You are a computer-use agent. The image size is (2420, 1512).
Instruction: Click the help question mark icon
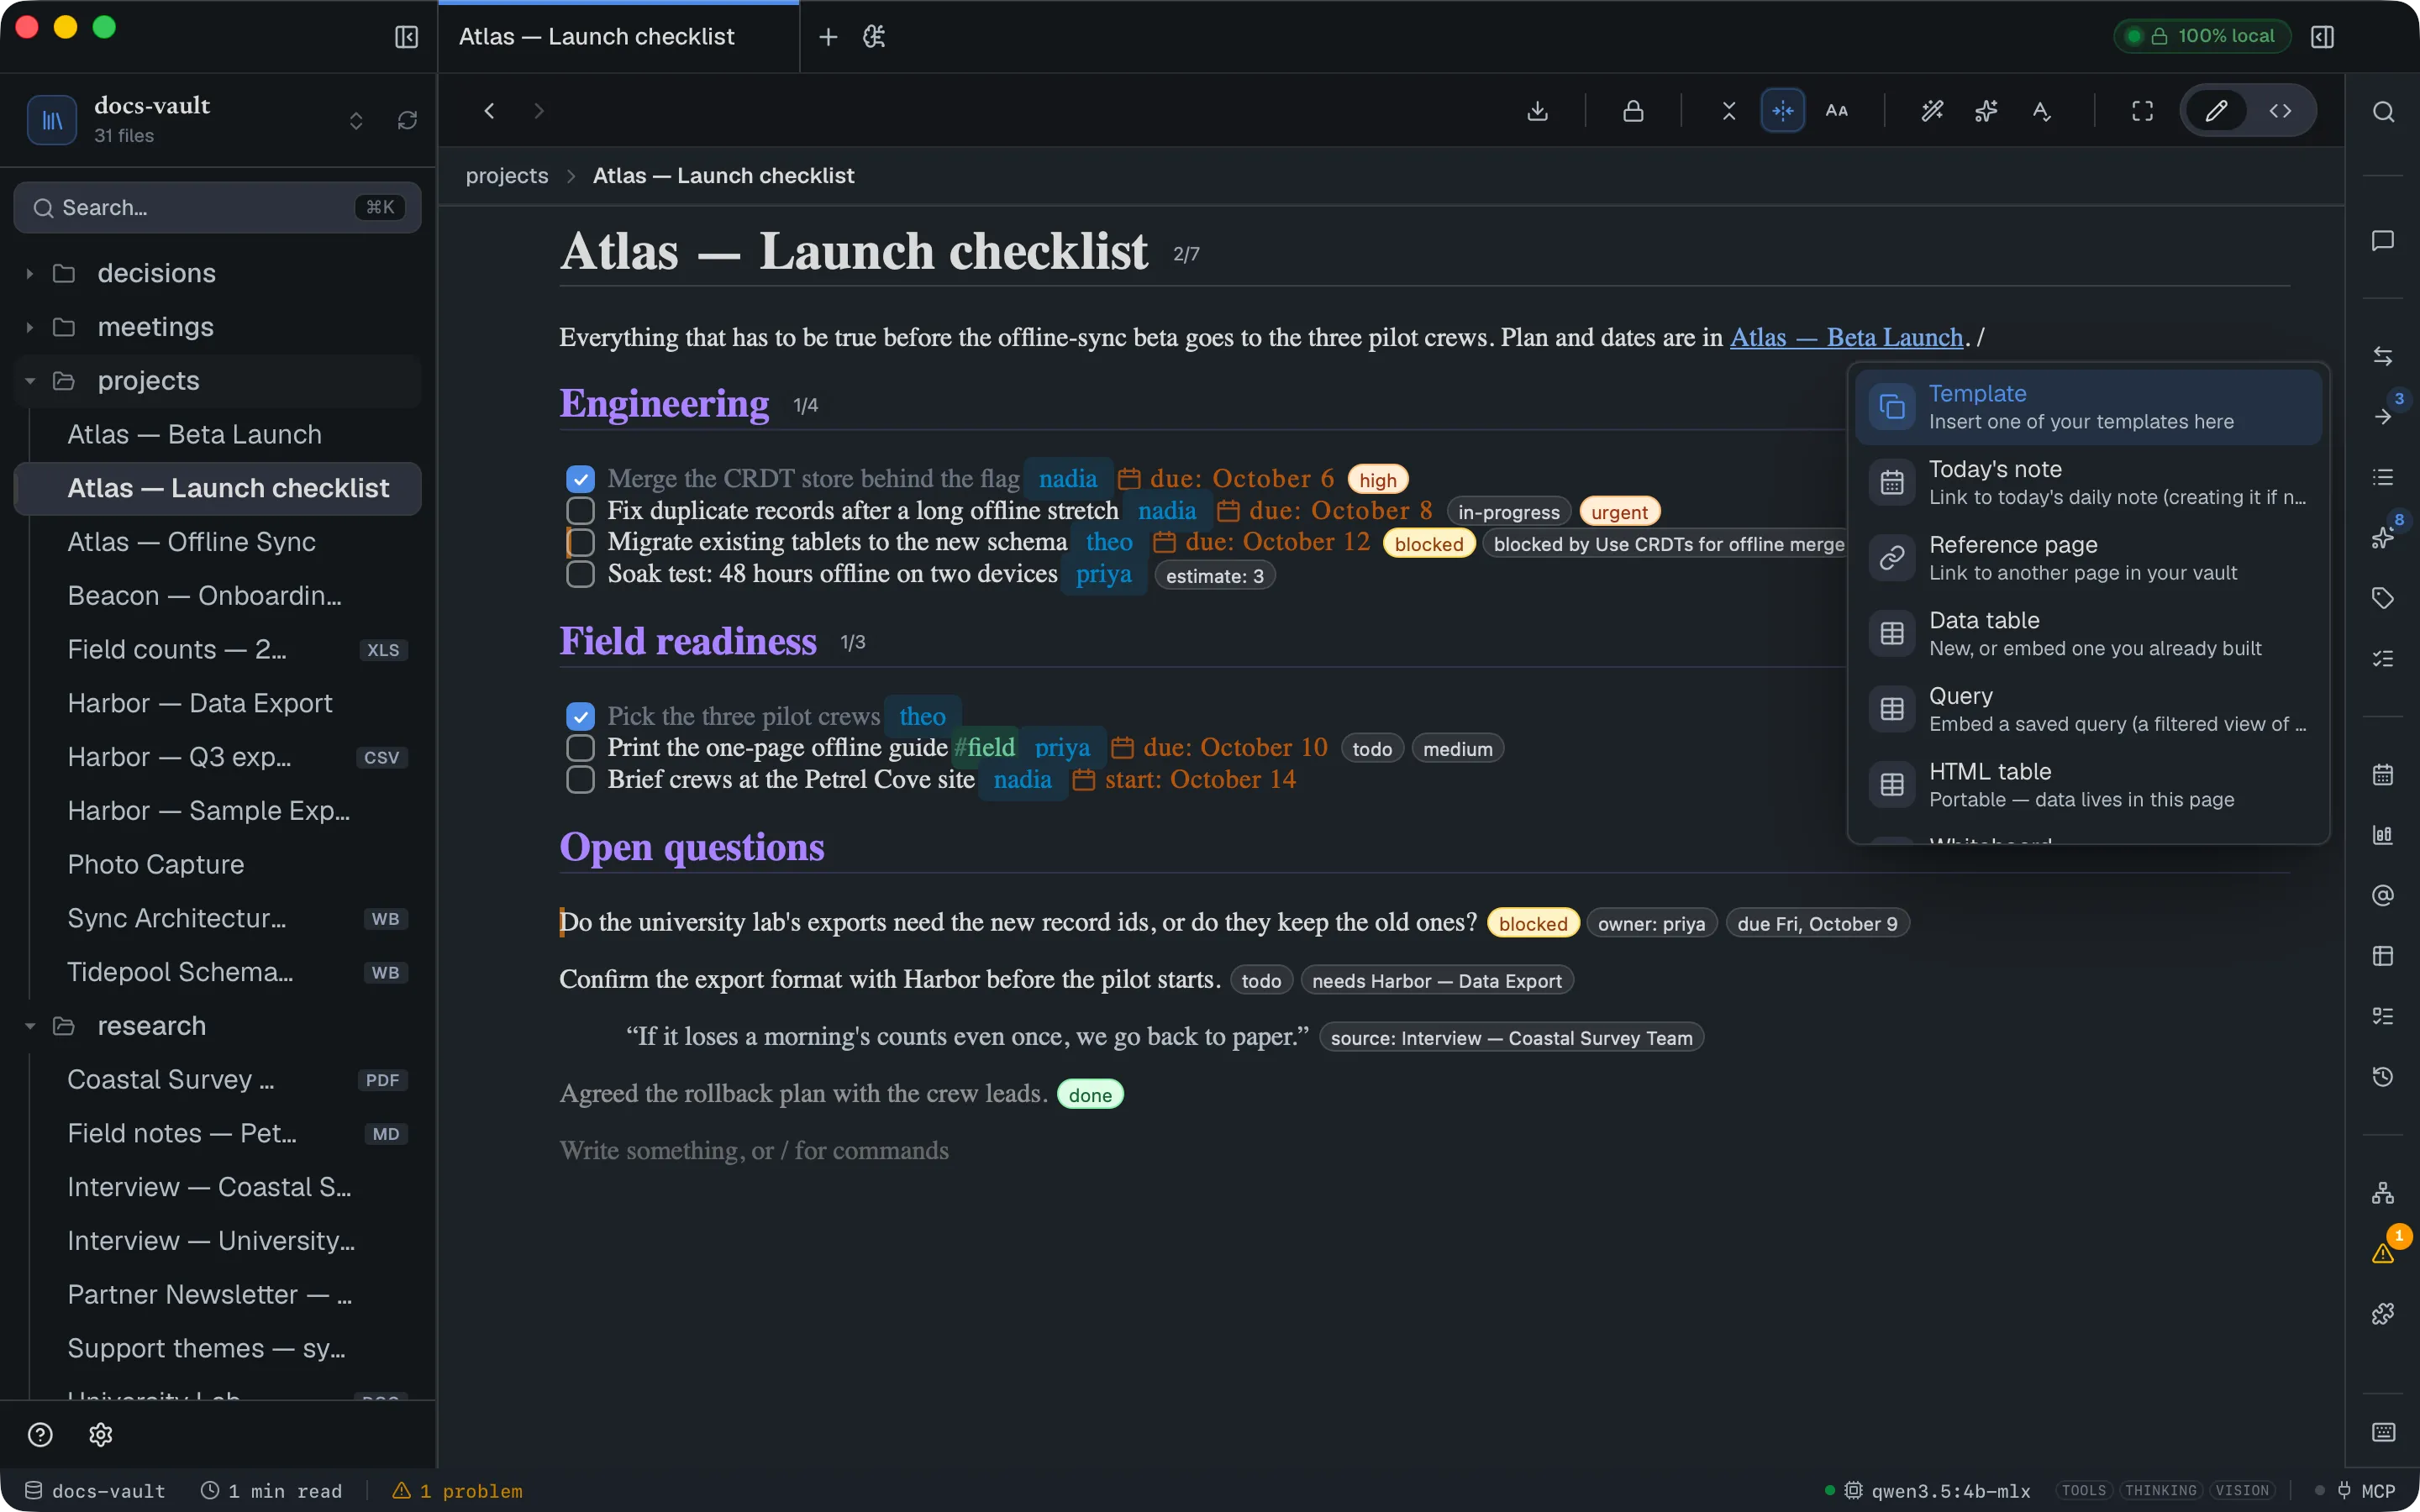(x=40, y=1435)
